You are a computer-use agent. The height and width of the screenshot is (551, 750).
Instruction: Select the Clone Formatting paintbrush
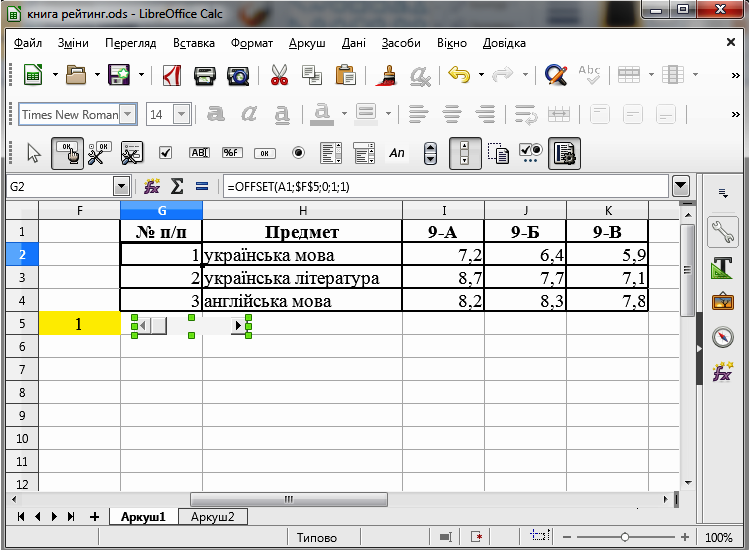[387, 75]
